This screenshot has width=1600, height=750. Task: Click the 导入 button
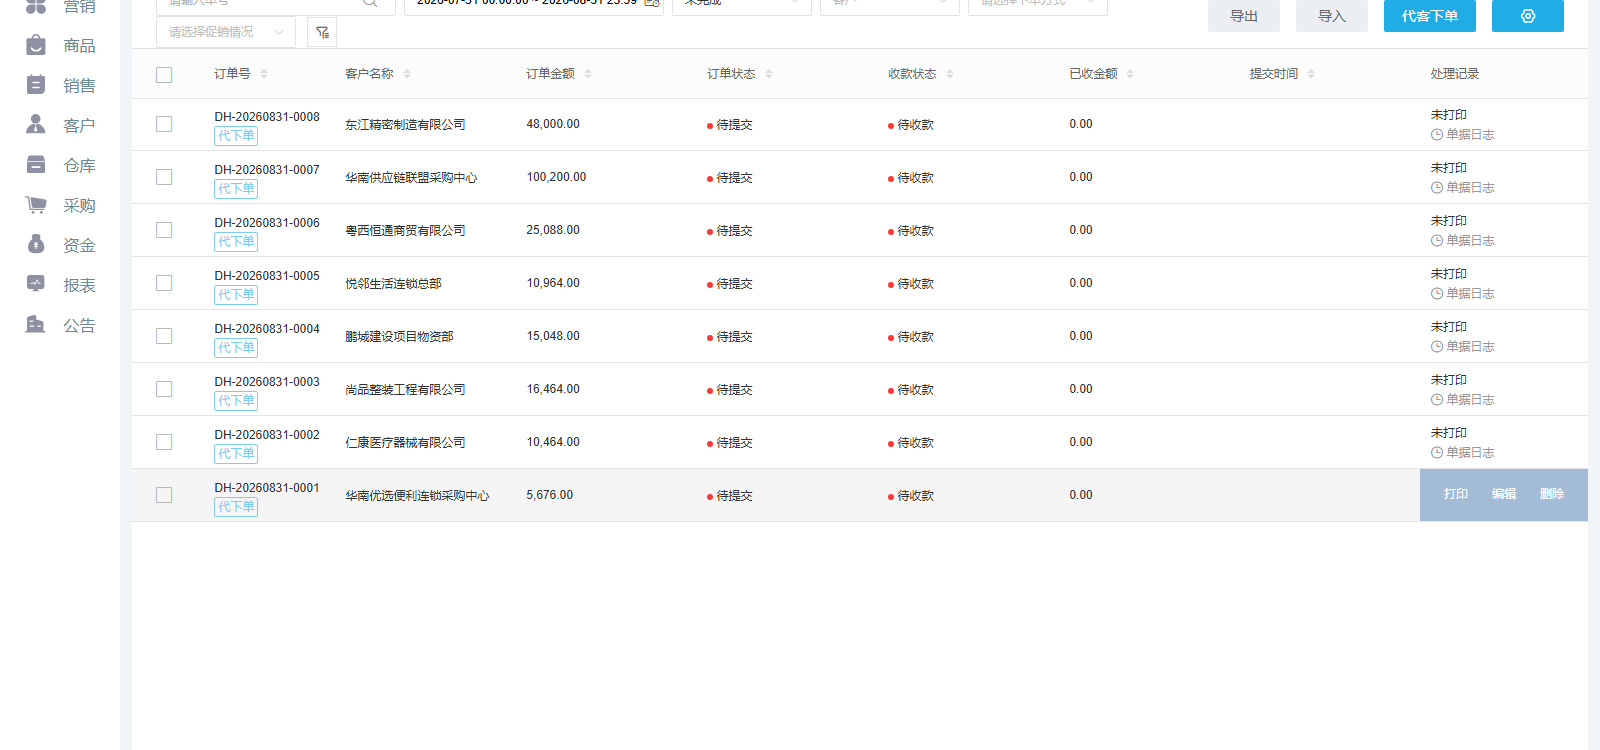coord(1332,16)
